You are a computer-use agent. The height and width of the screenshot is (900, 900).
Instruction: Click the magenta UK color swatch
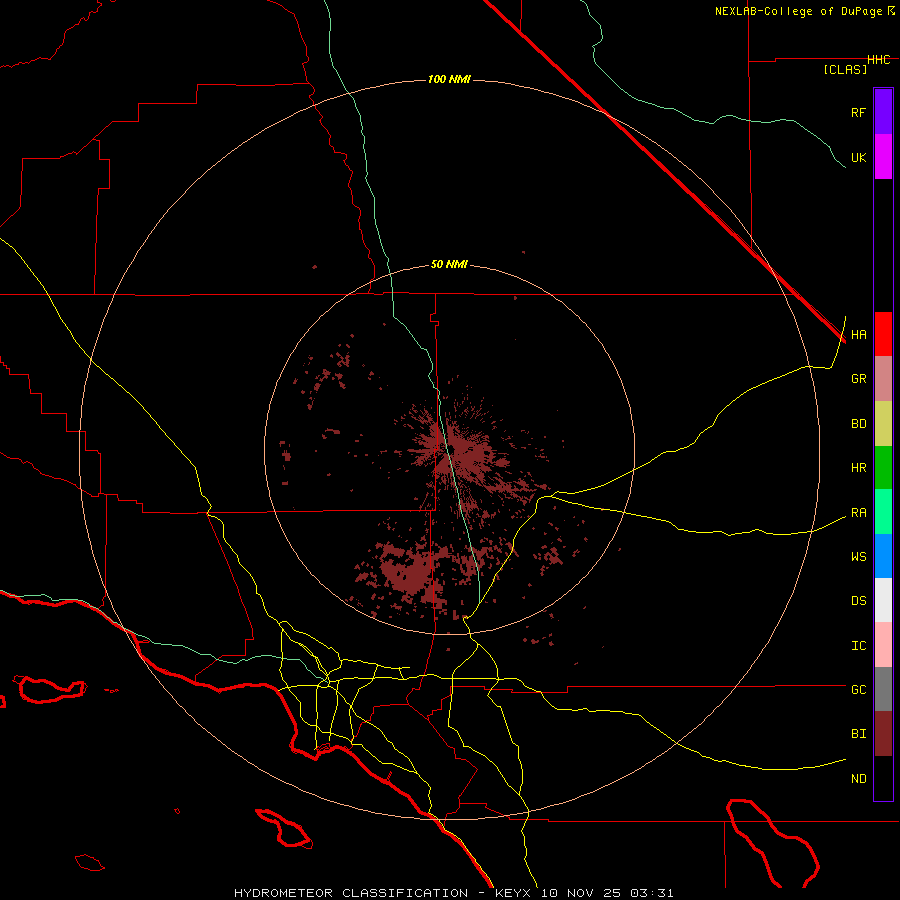coord(883,157)
